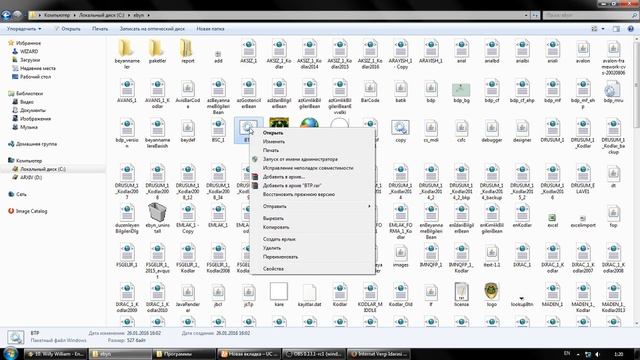The height and width of the screenshot is (360, 640).
Task: Click Записать на оптический диск
Action: pos(152,29)
